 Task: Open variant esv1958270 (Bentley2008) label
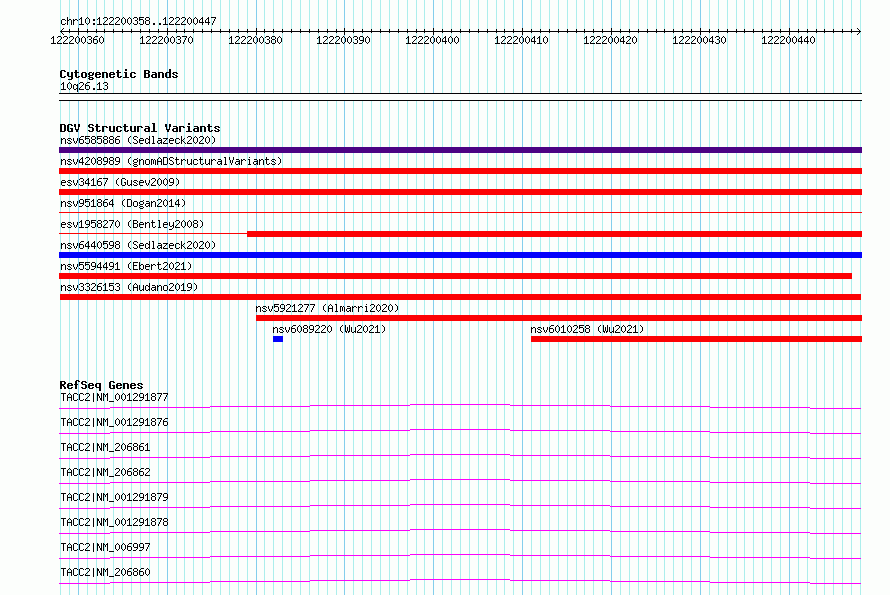point(132,224)
